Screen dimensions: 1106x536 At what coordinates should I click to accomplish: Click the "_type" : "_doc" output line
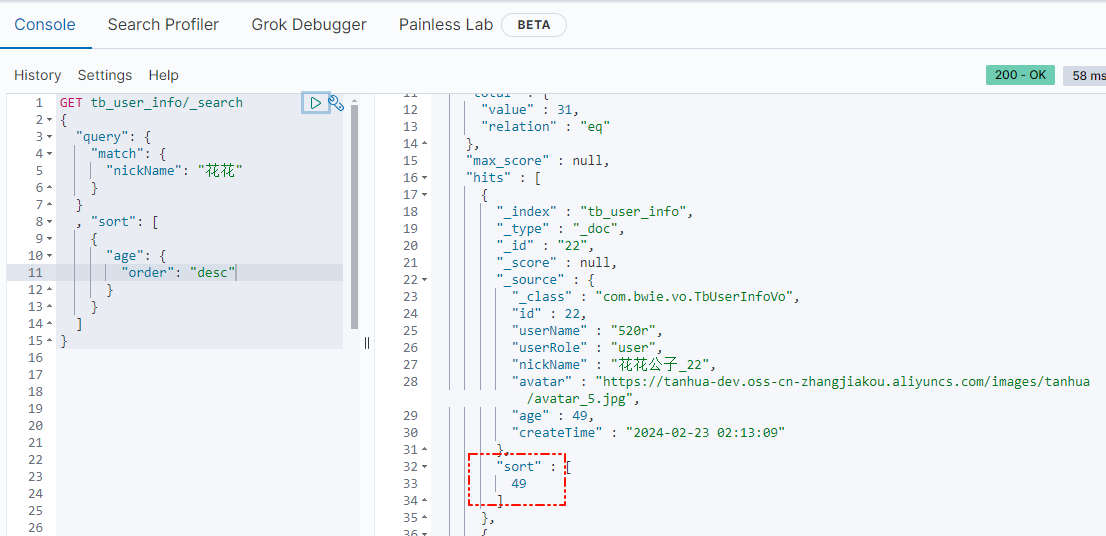point(561,229)
